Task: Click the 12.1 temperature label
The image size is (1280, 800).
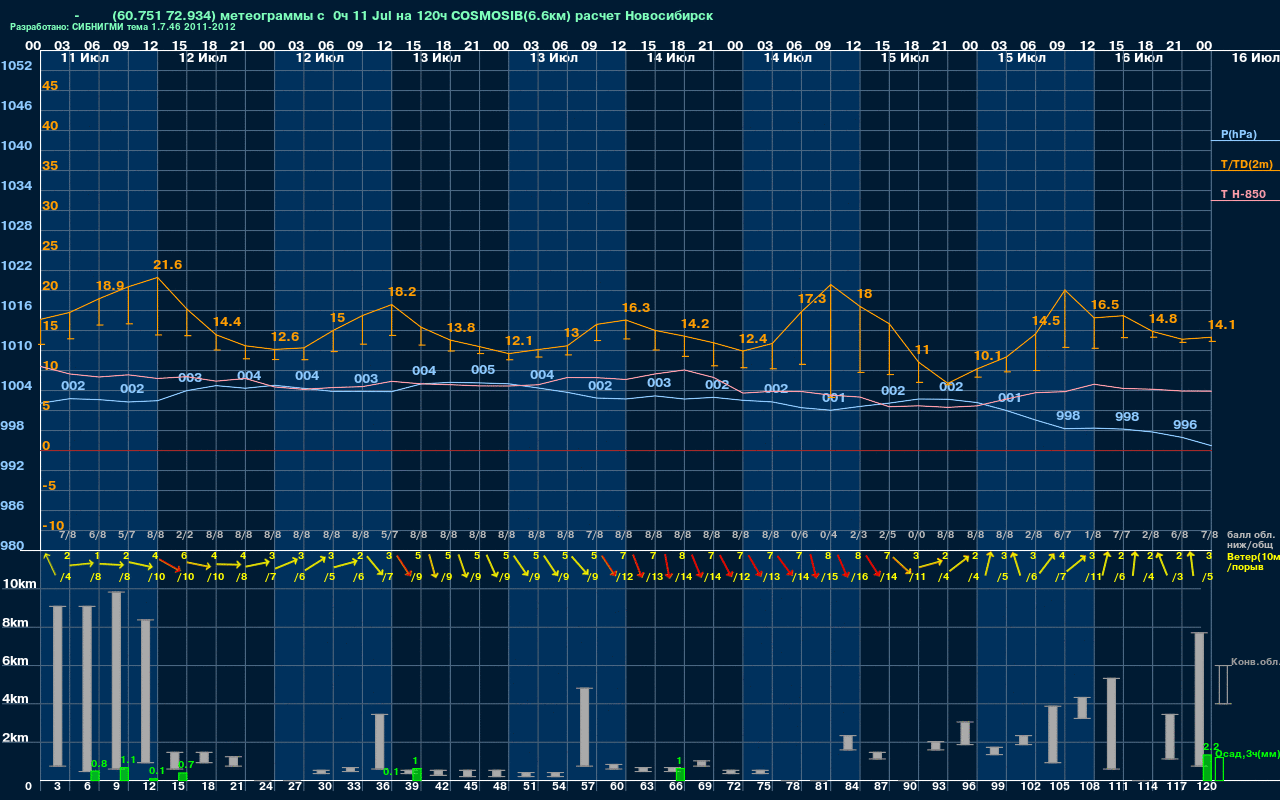Action: point(519,341)
